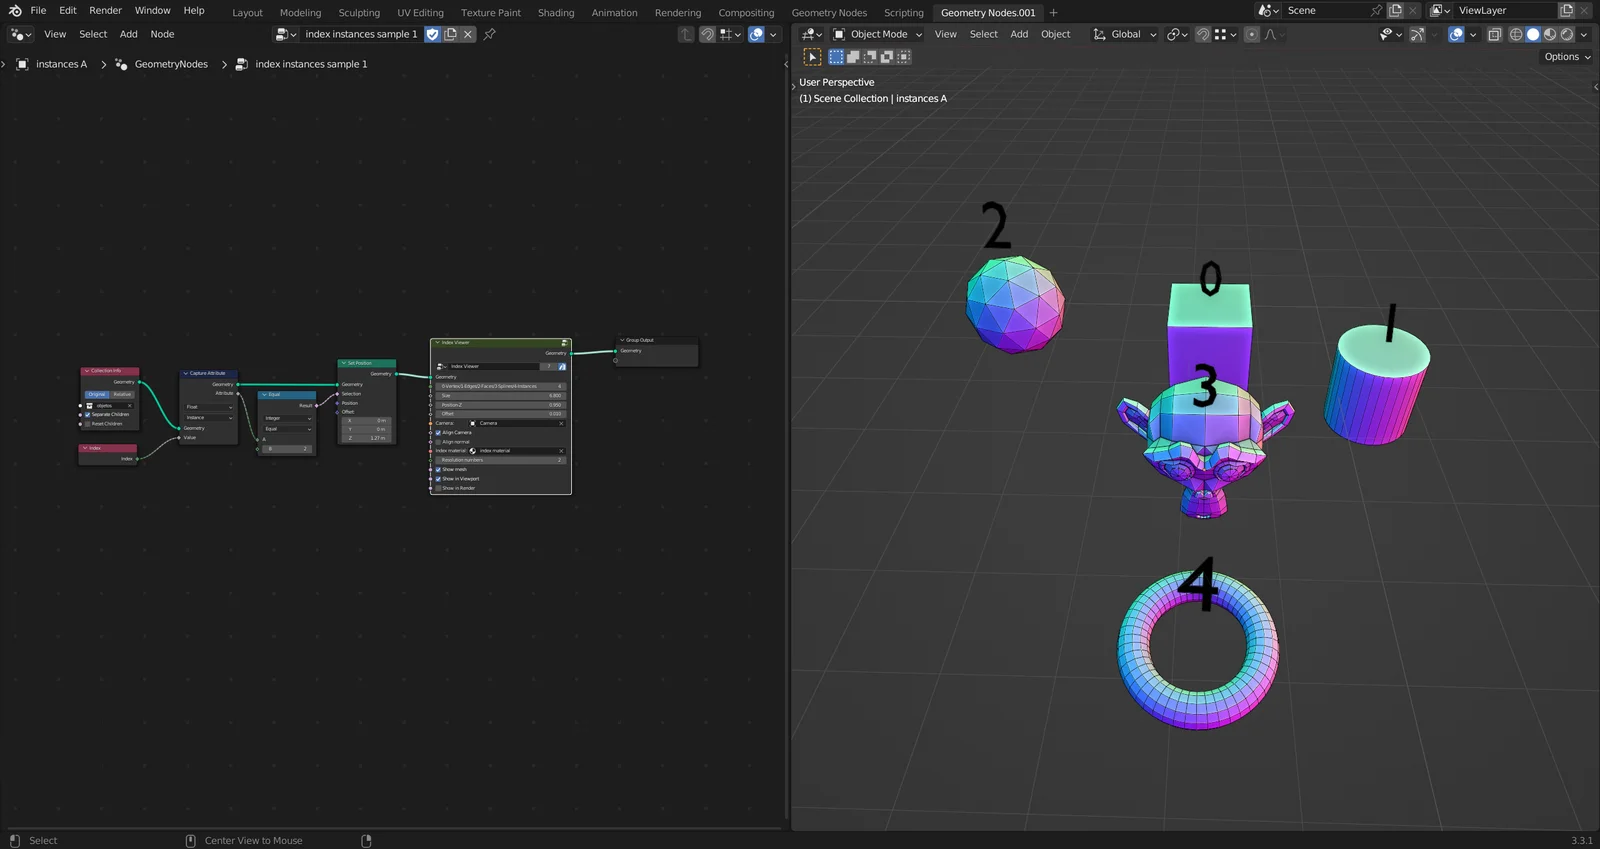Toggle fake user shield for node group
1600x849 pixels.
point(432,34)
